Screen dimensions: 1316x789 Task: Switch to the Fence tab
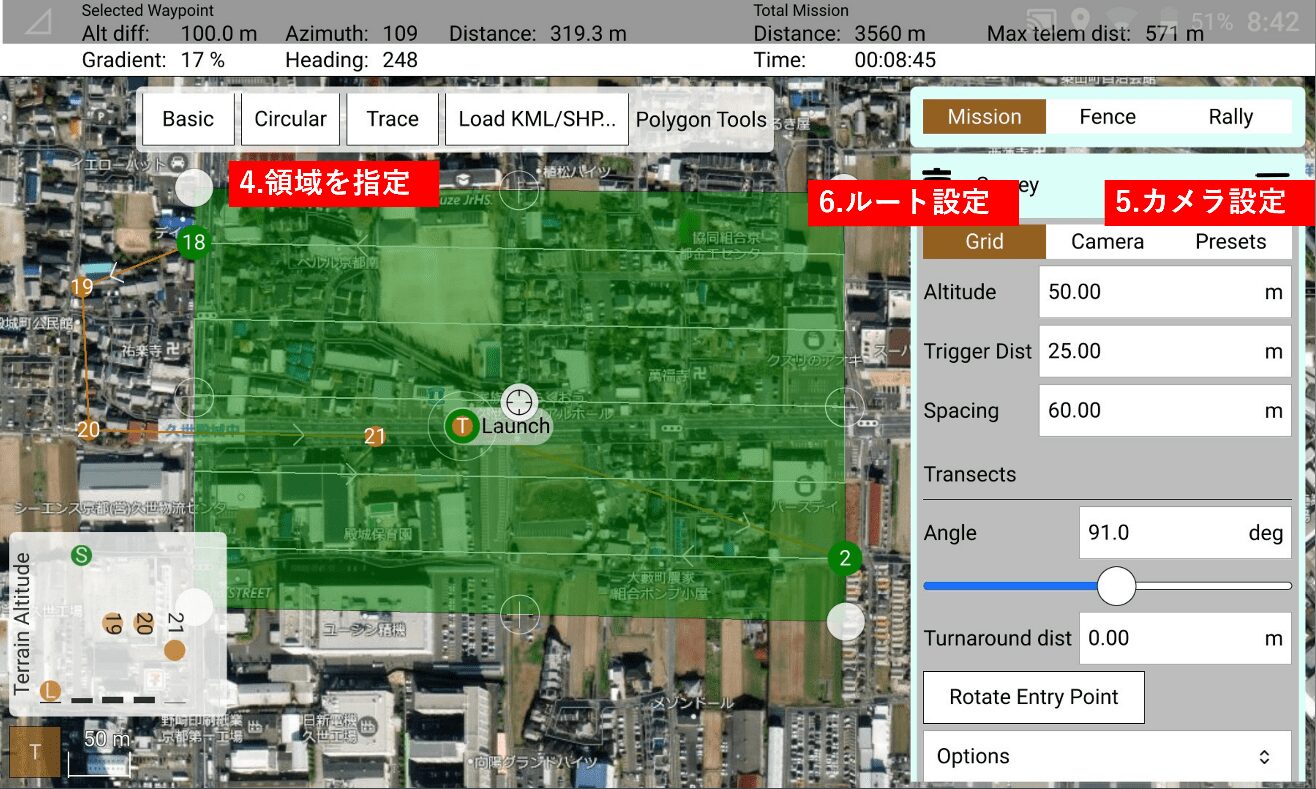click(x=1107, y=117)
